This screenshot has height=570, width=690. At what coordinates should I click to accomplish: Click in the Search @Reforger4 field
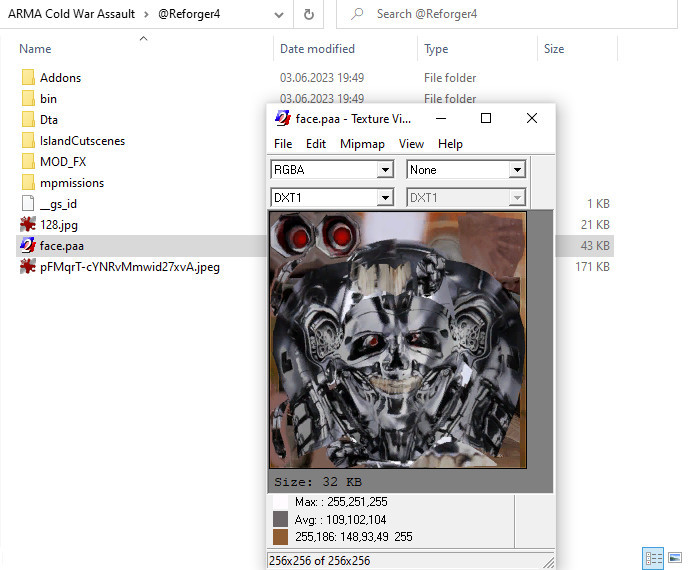click(x=506, y=14)
